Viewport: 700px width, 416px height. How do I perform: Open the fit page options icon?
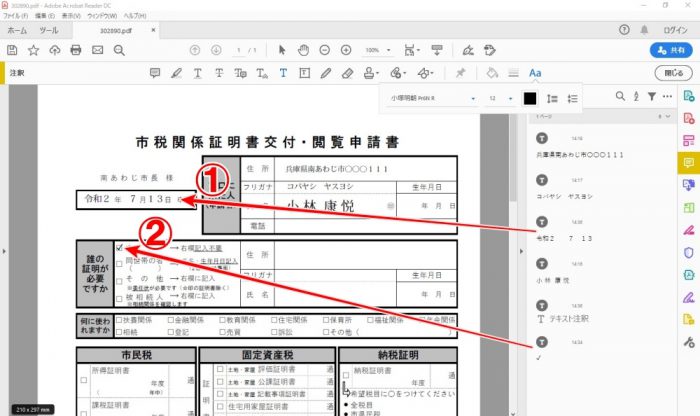pyautogui.click(x=412, y=50)
